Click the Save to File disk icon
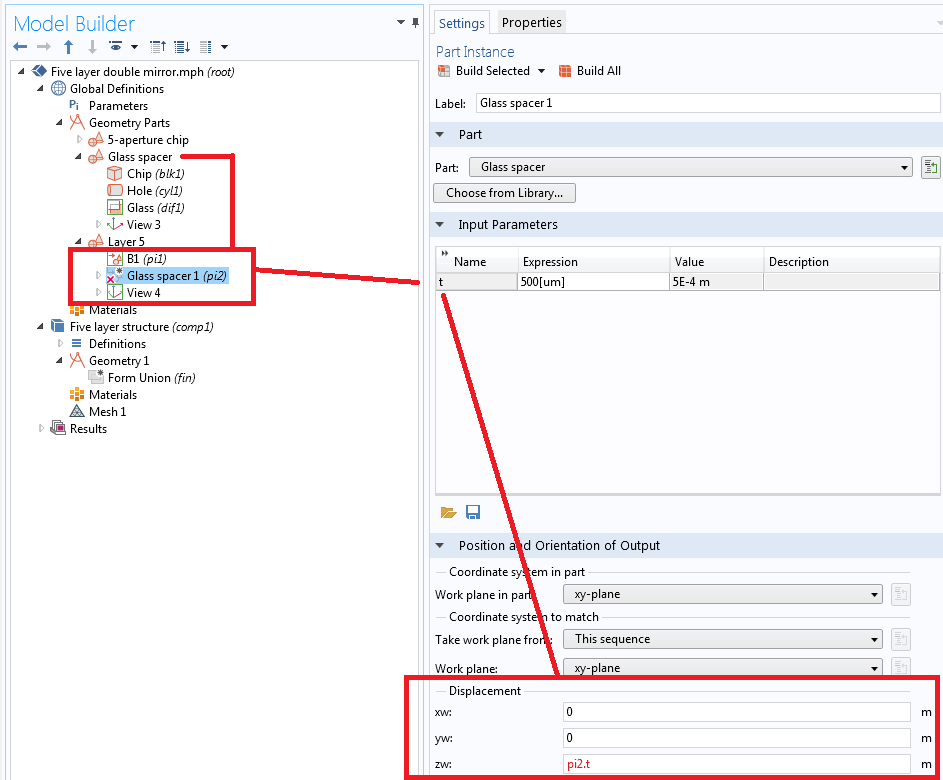 point(473,513)
